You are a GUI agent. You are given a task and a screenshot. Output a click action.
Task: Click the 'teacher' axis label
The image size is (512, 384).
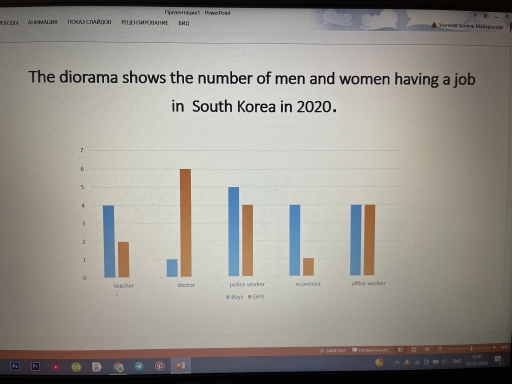click(x=124, y=286)
